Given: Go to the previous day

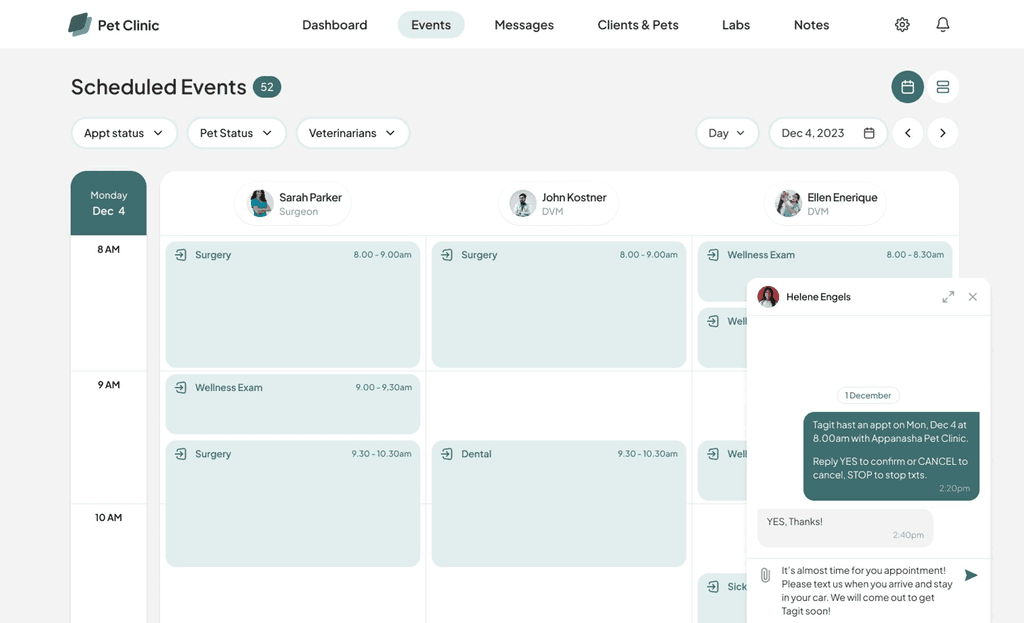Looking at the screenshot, I should [908, 133].
